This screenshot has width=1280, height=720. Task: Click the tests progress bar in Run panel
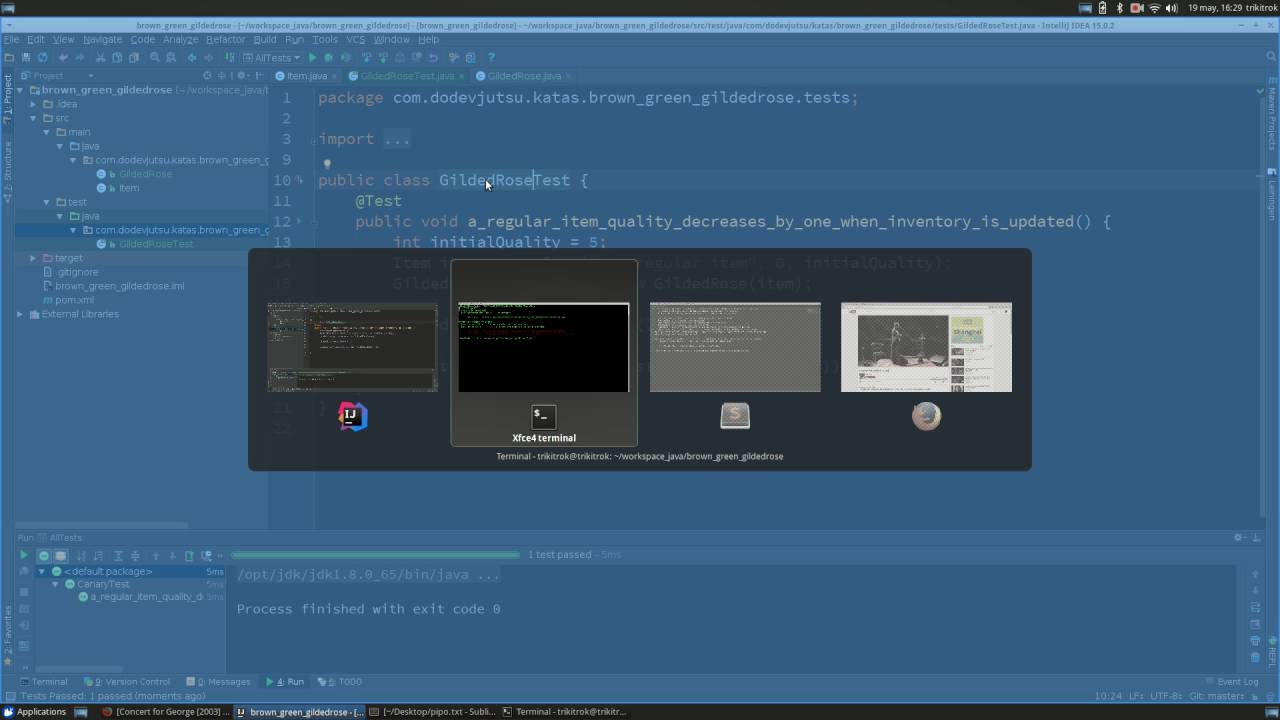pyautogui.click(x=375, y=555)
